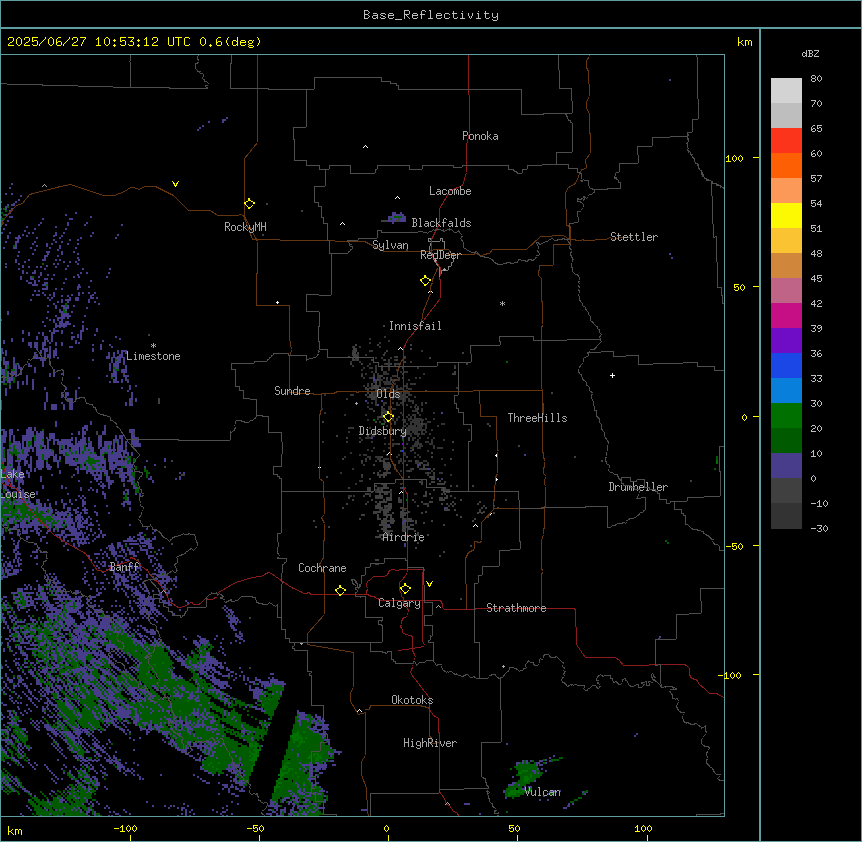Click the Stettler city label
862x842 pixels.
(633, 237)
